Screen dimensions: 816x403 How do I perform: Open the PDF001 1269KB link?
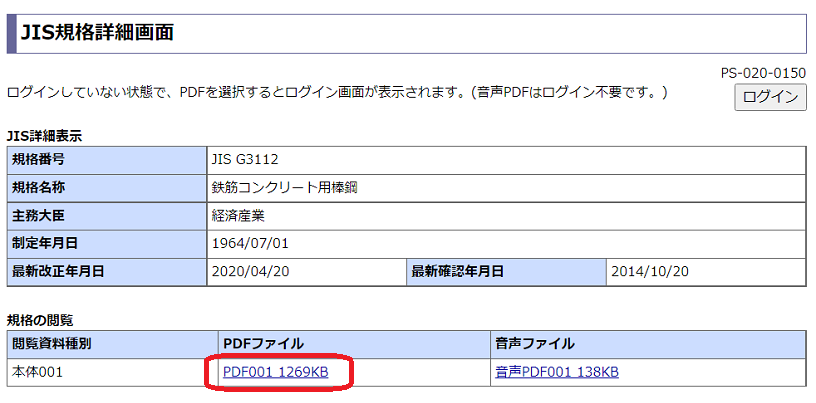pyautogui.click(x=276, y=372)
